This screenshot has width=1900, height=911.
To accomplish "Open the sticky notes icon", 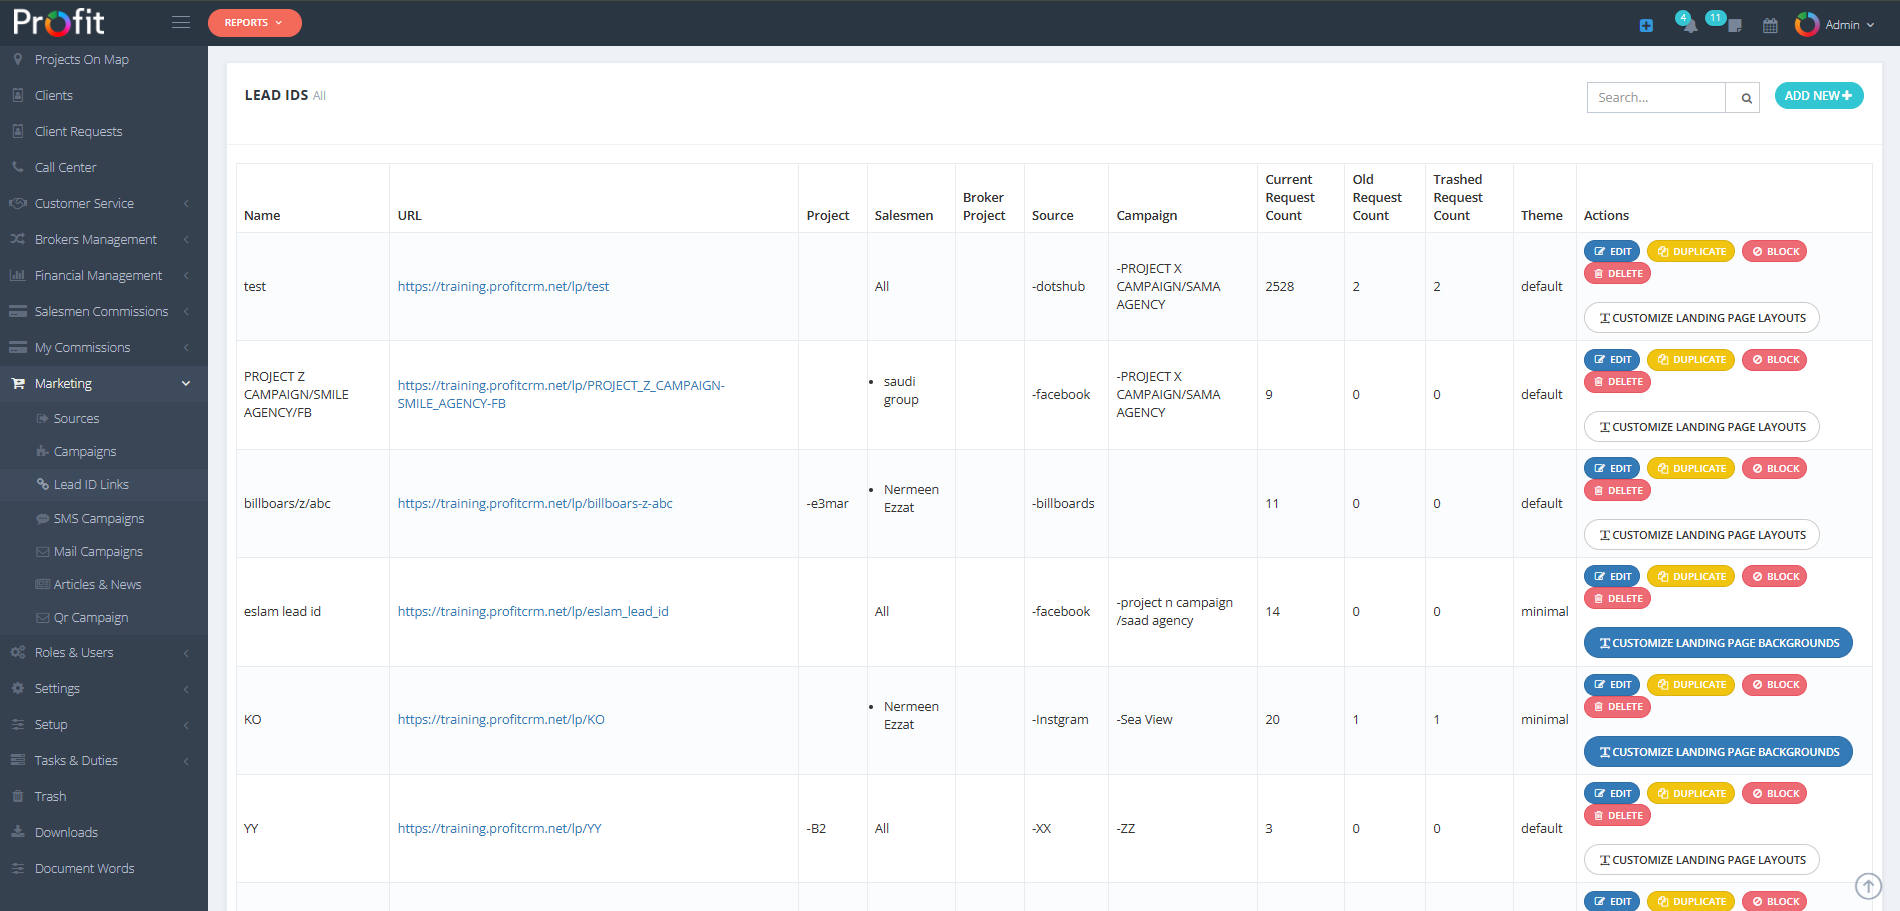I will tap(1733, 25).
